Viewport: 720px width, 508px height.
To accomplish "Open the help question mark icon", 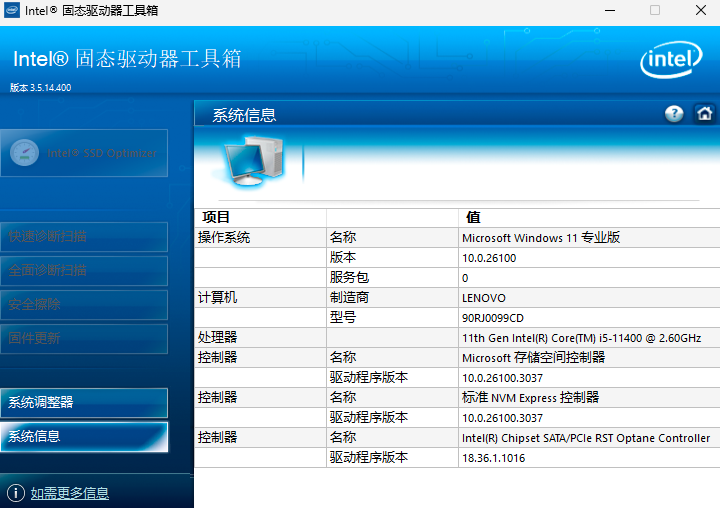I will pos(674,113).
